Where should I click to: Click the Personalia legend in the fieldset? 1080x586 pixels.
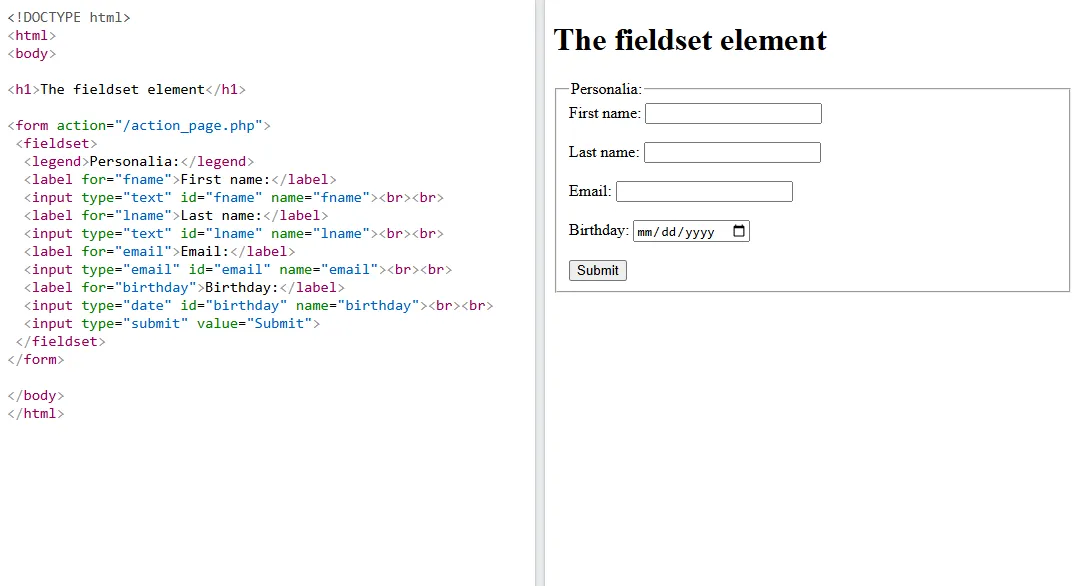point(606,89)
